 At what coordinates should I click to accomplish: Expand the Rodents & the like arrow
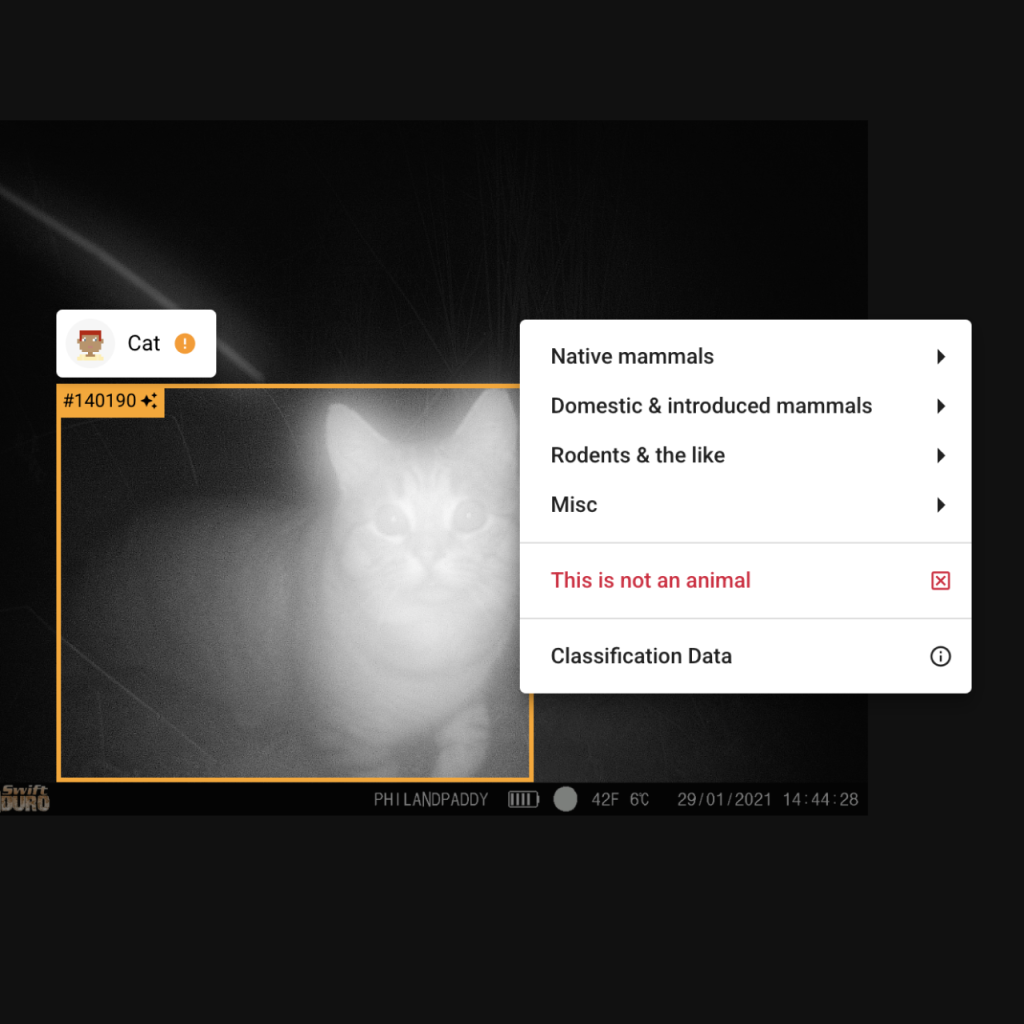(x=940, y=456)
